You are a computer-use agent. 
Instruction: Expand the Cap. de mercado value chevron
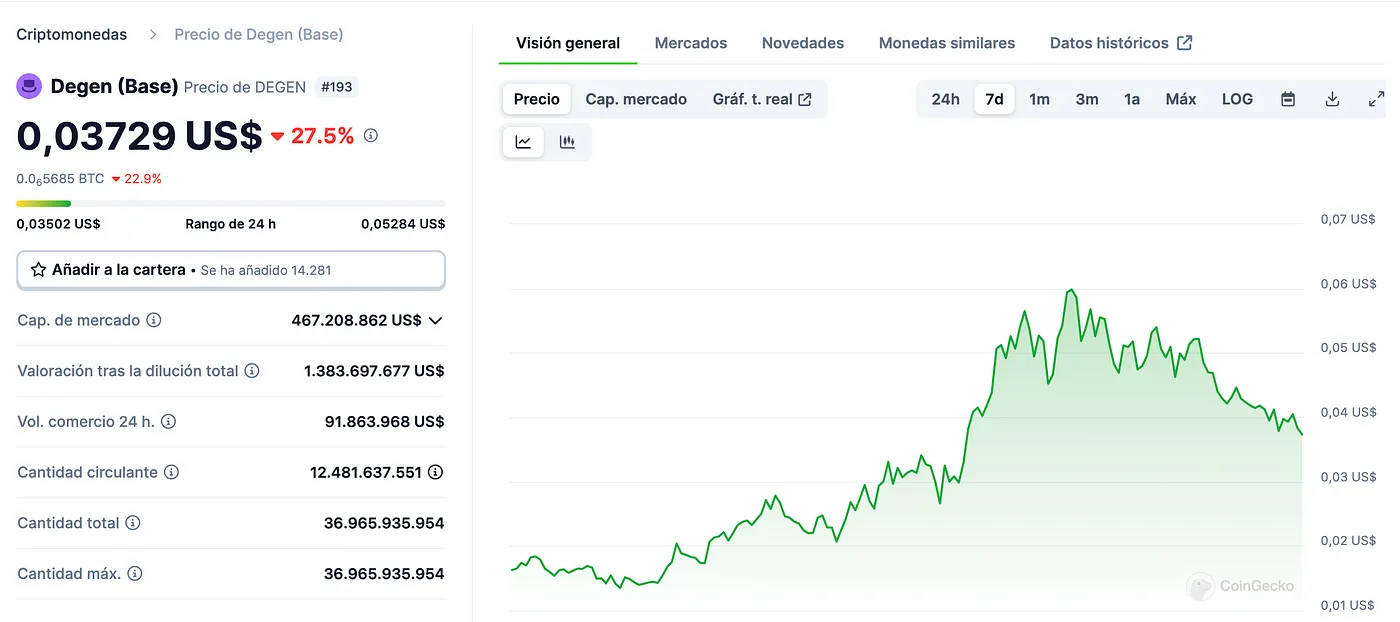click(x=435, y=321)
